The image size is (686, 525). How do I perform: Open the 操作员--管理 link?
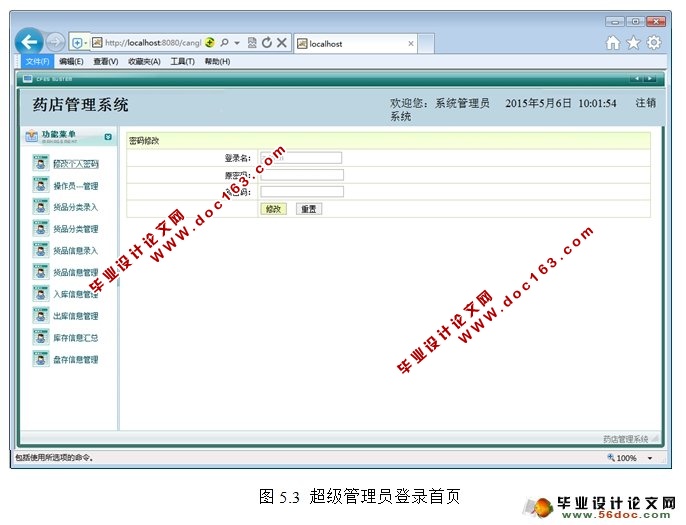pyautogui.click(x=76, y=186)
